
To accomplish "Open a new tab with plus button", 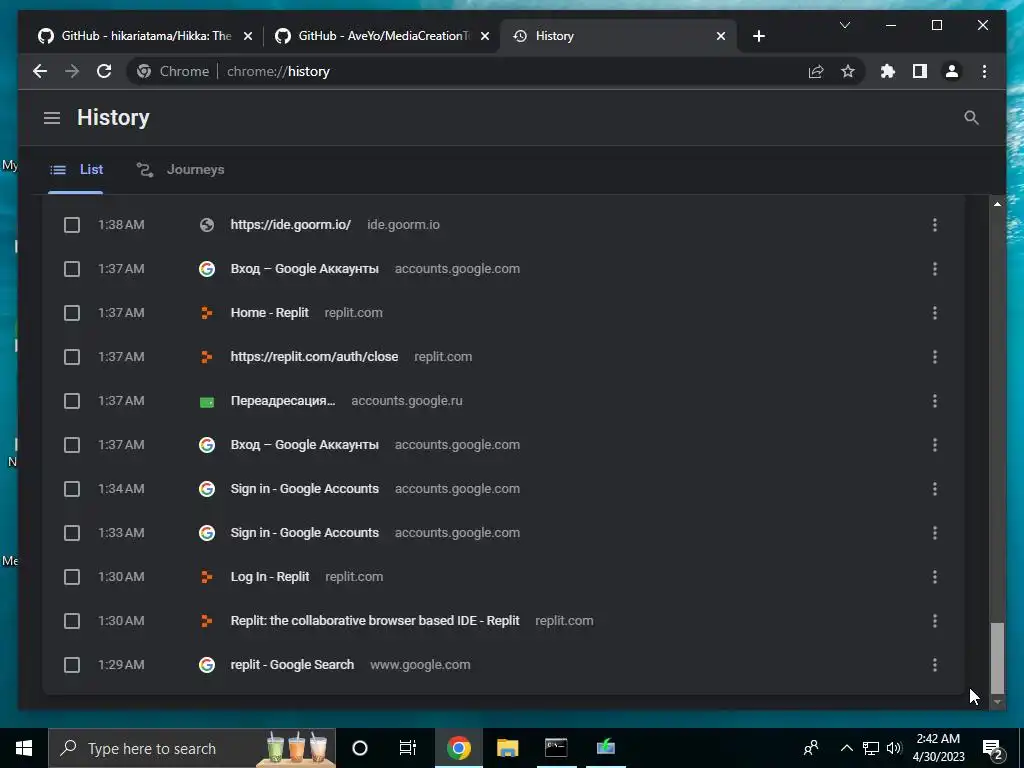I will (x=758, y=36).
